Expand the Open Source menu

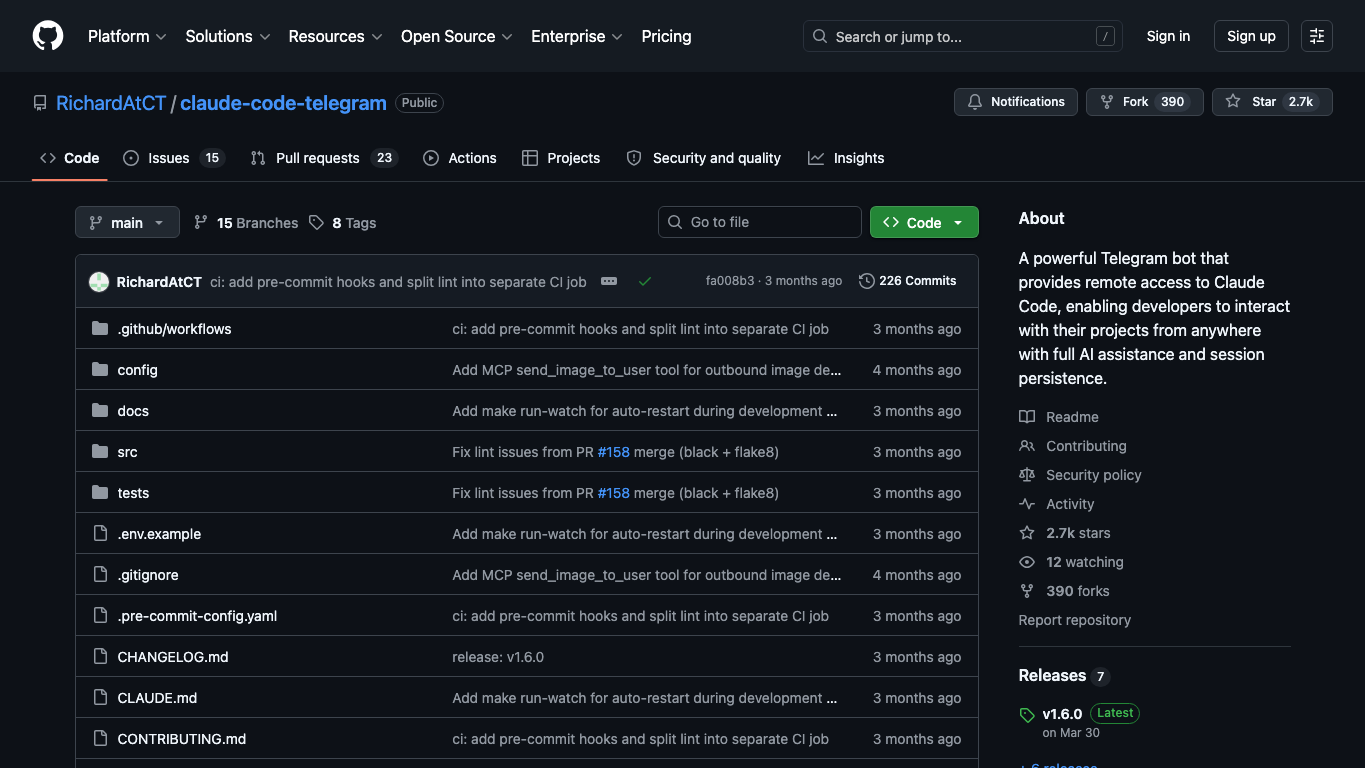coord(457,36)
